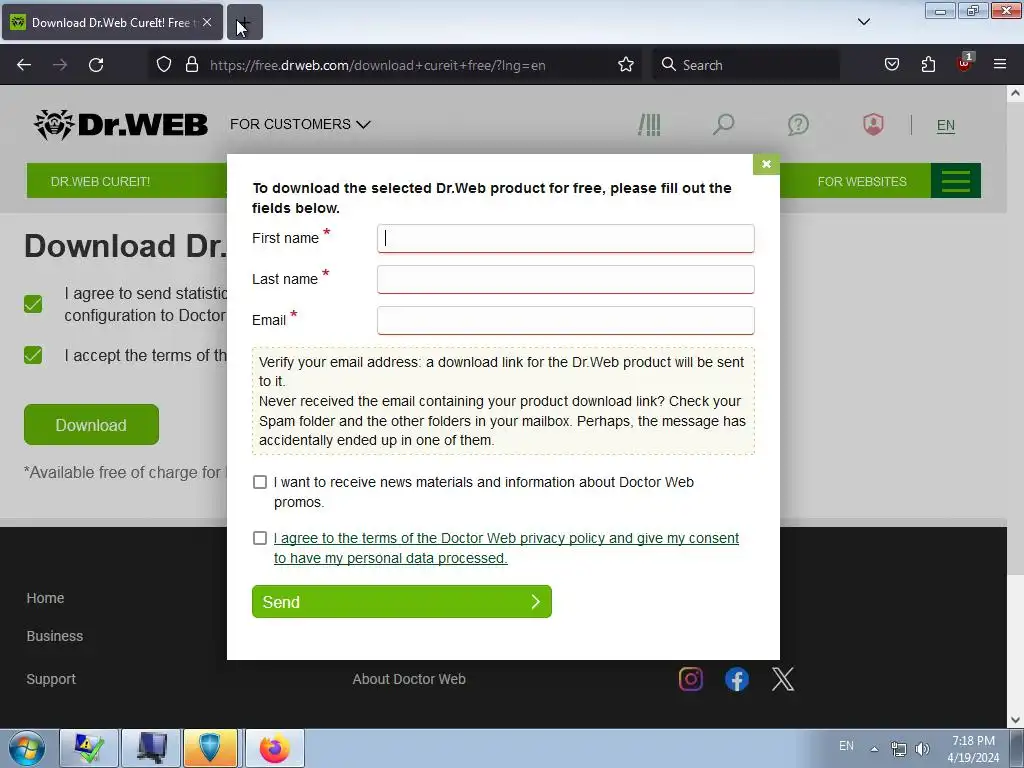Show hidden tray icons arrow
Image resolution: width=1024 pixels, height=768 pixels.
point(874,749)
